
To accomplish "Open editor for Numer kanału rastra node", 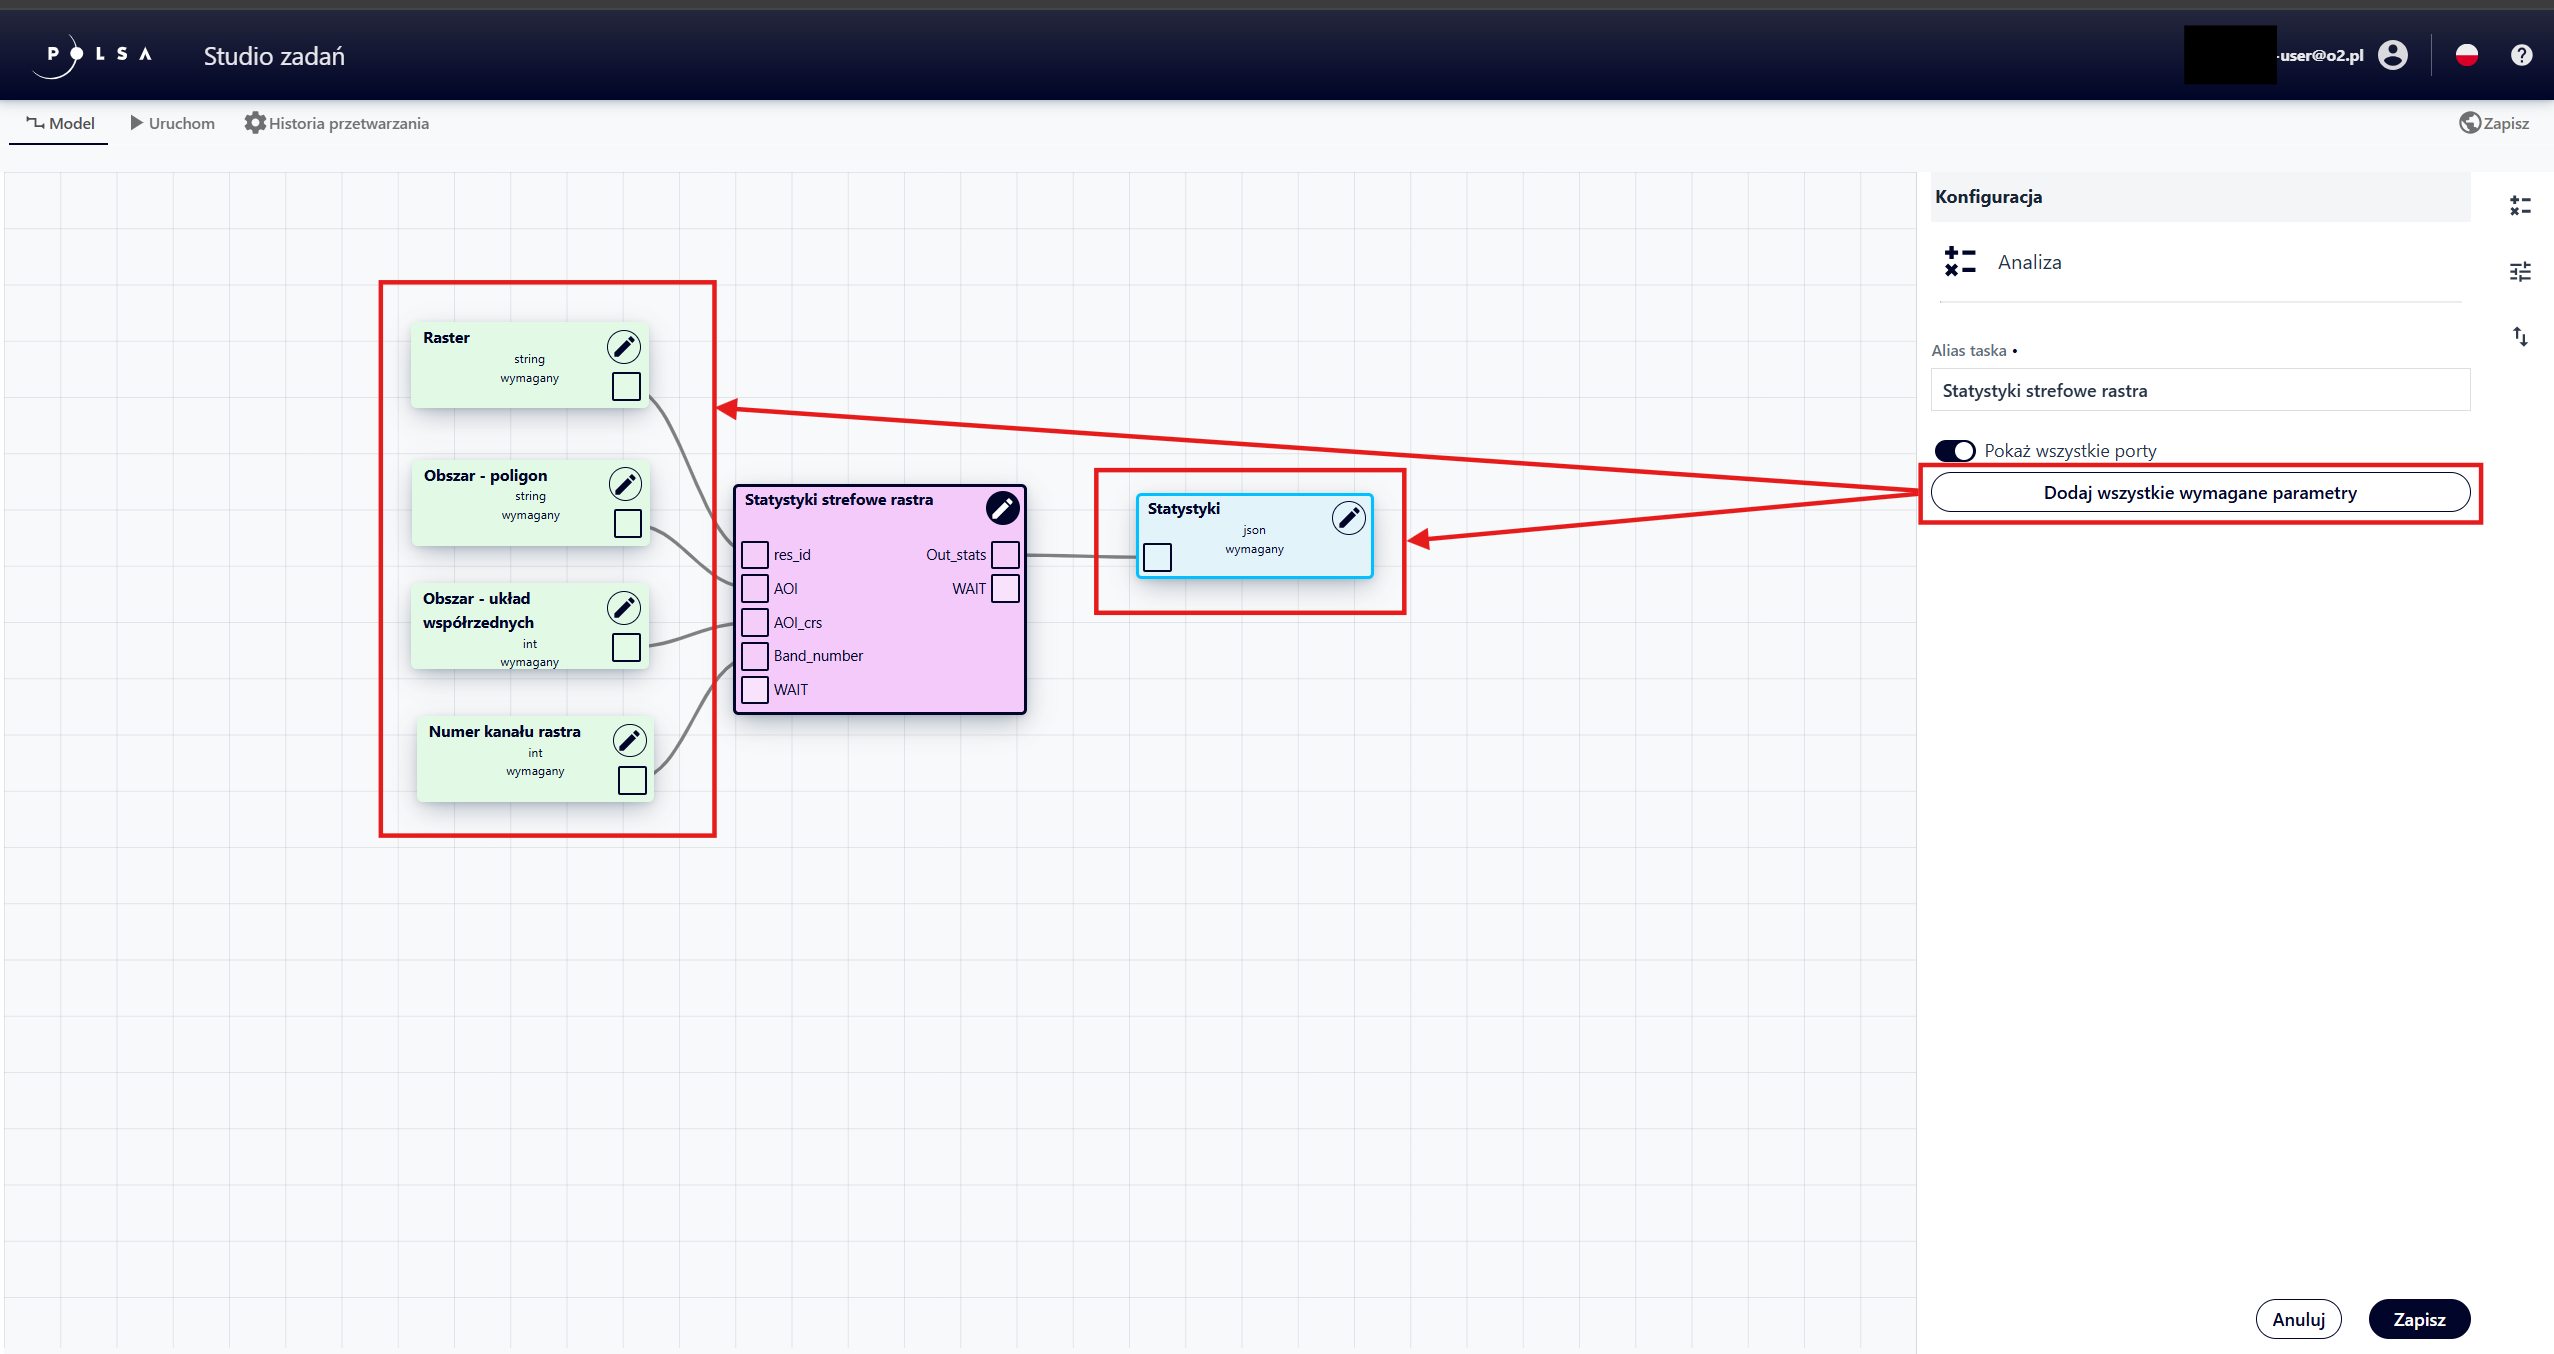I will 629,741.
